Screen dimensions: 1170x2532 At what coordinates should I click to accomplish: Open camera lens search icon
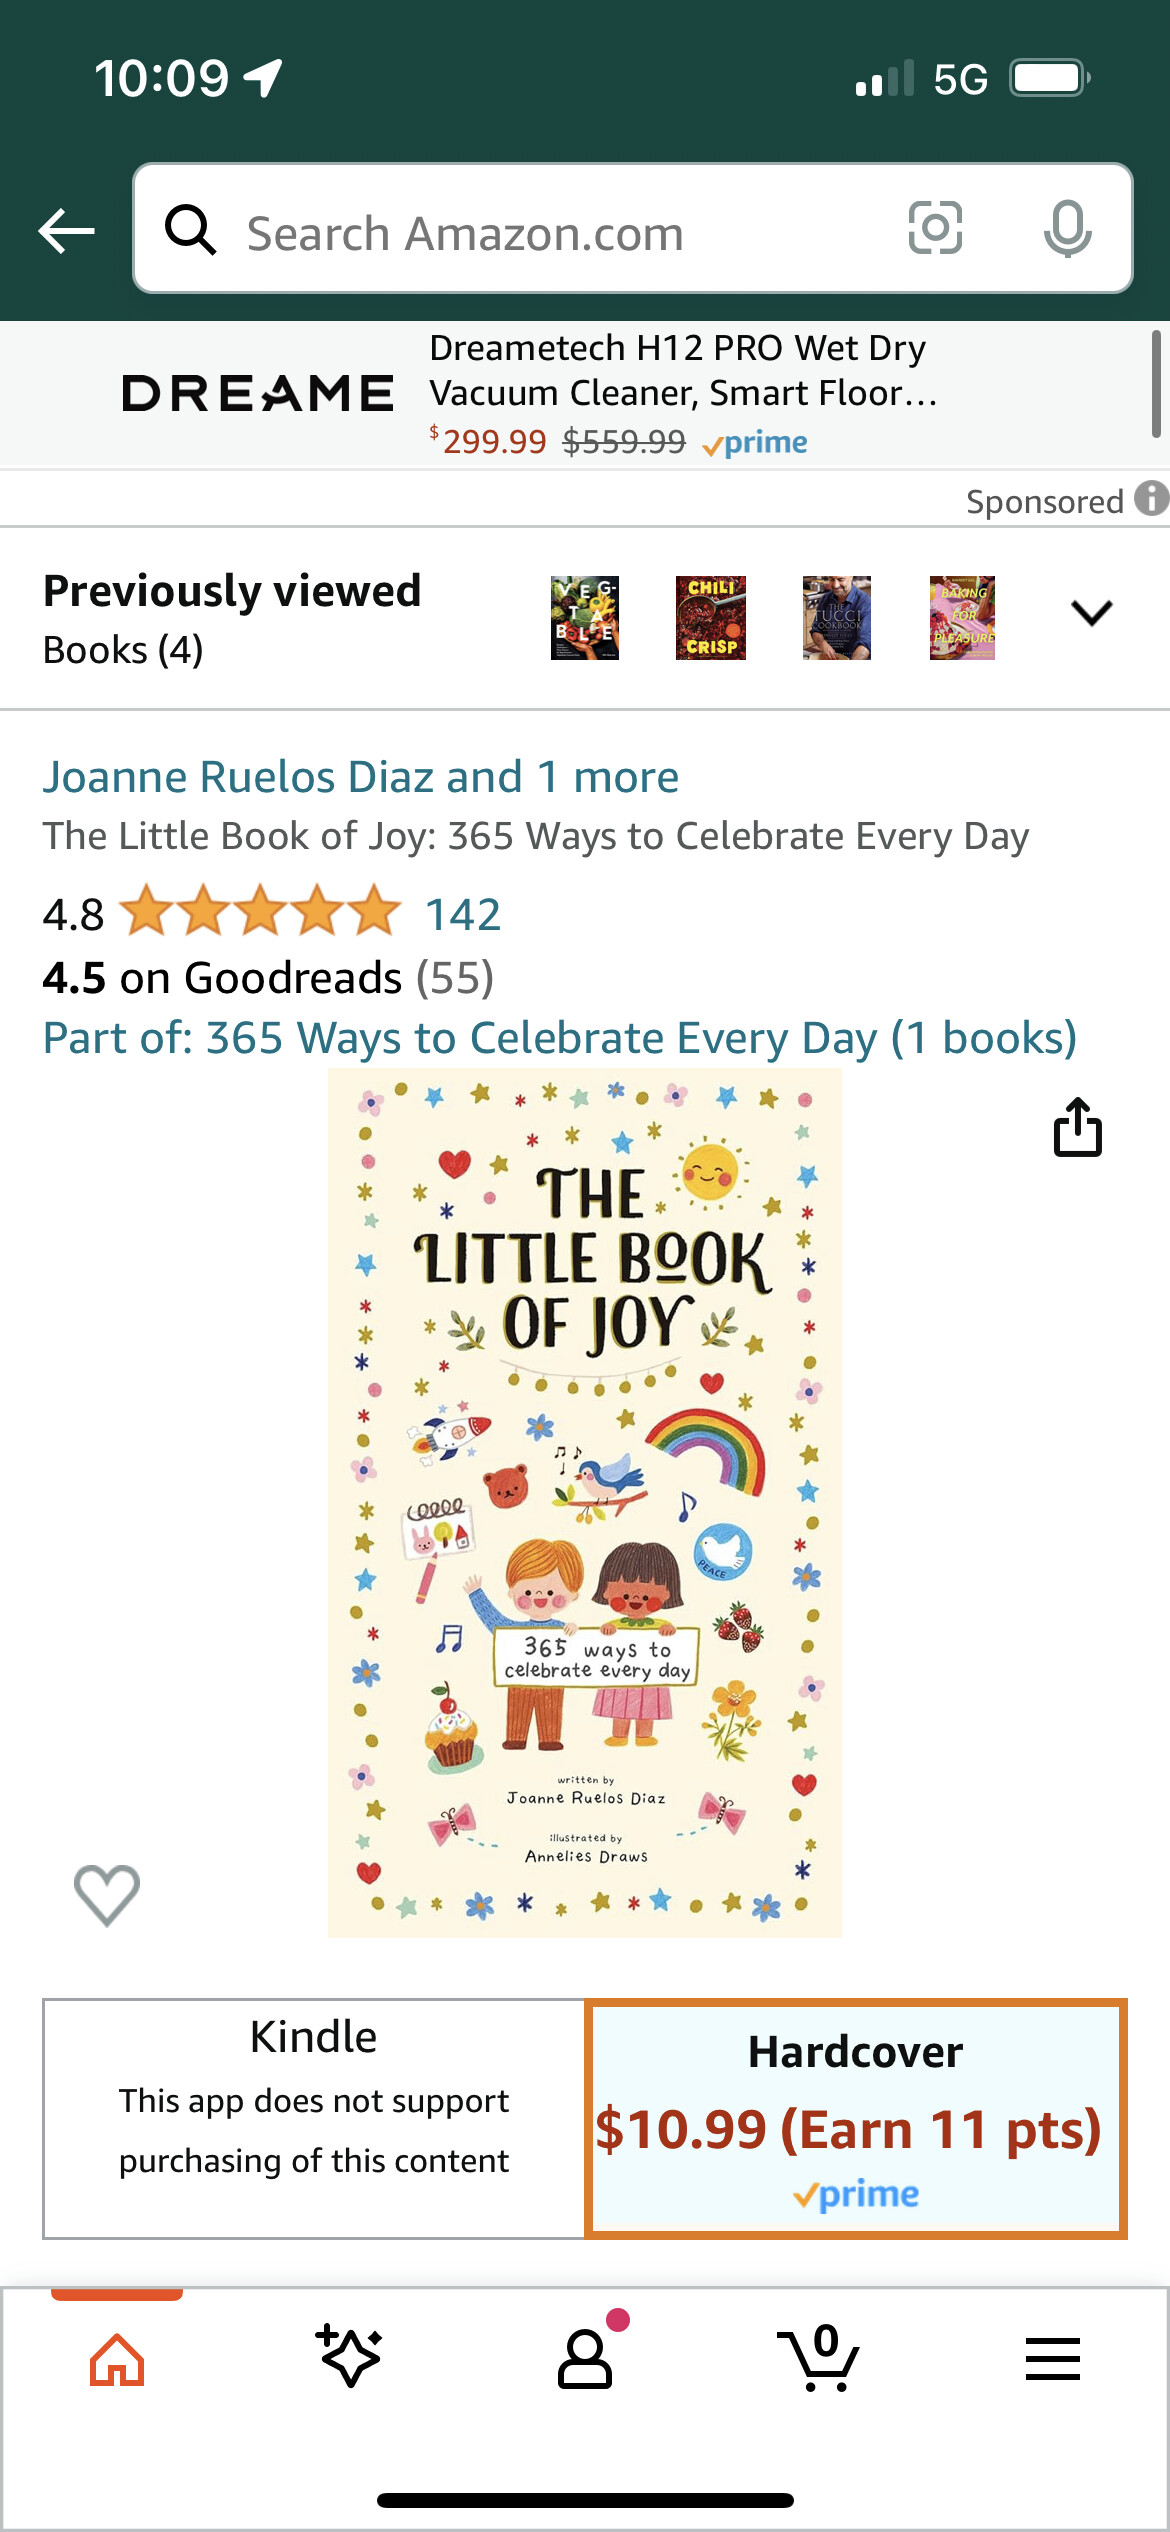935,228
